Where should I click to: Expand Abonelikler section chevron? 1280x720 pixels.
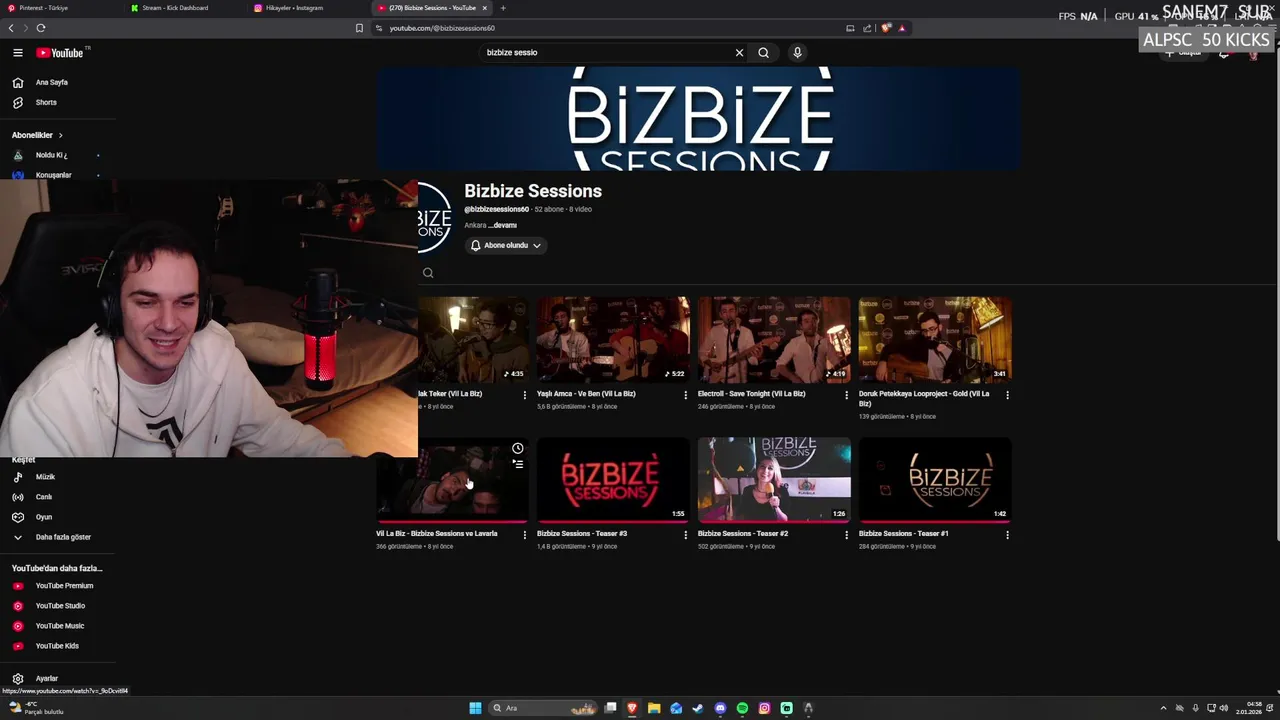pyautogui.click(x=60, y=135)
